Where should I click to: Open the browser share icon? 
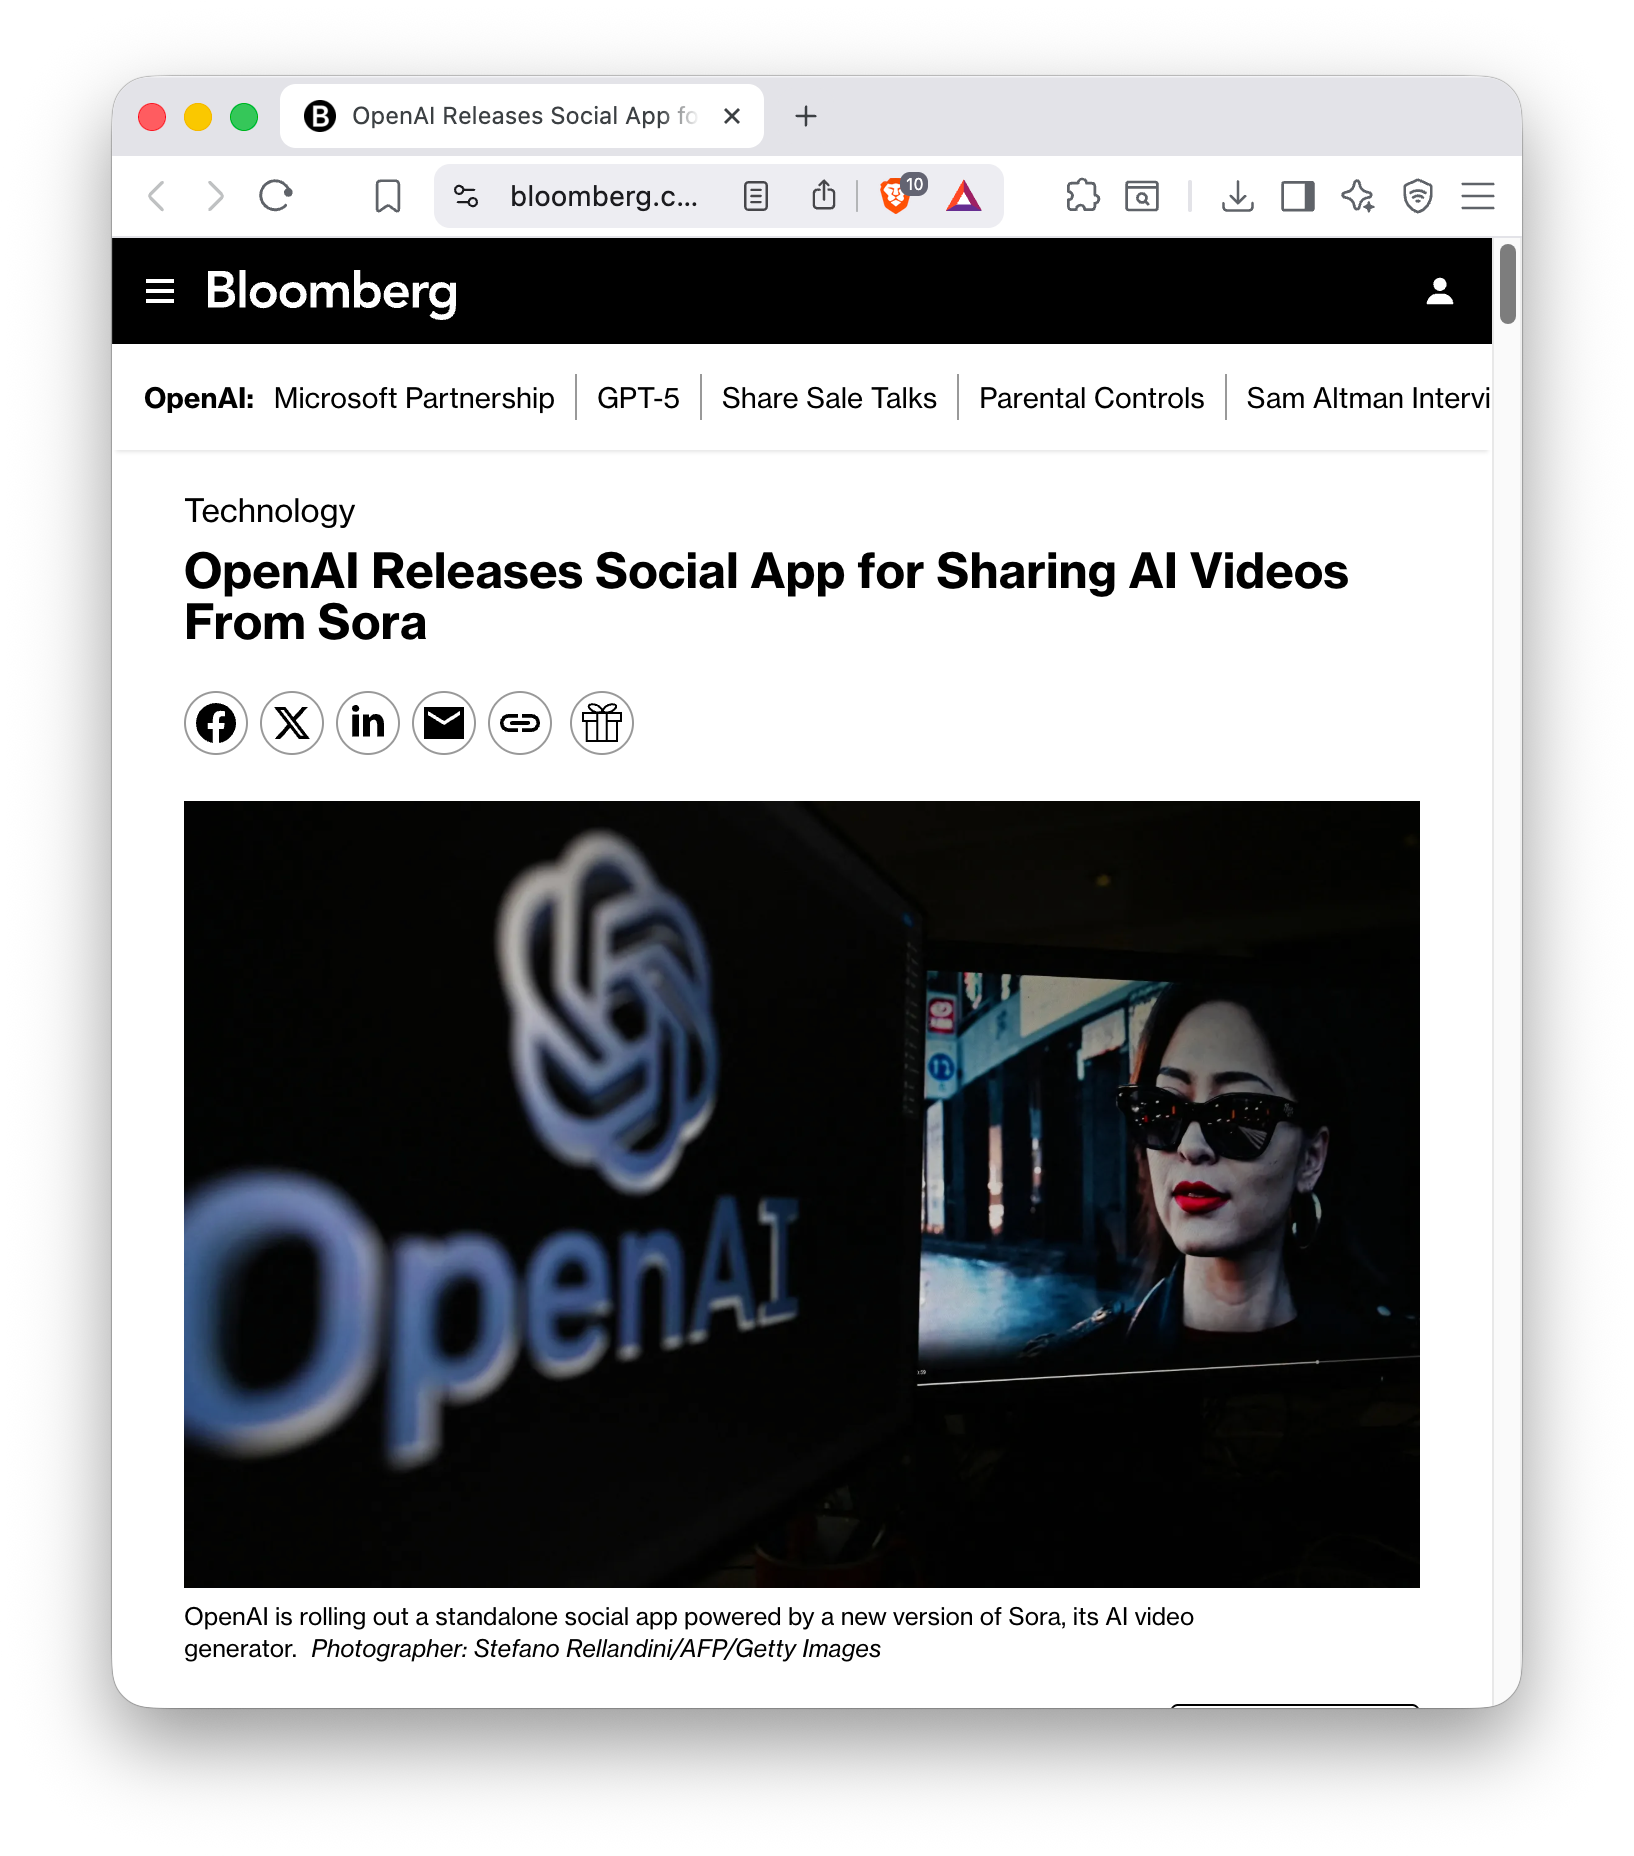[x=824, y=196]
